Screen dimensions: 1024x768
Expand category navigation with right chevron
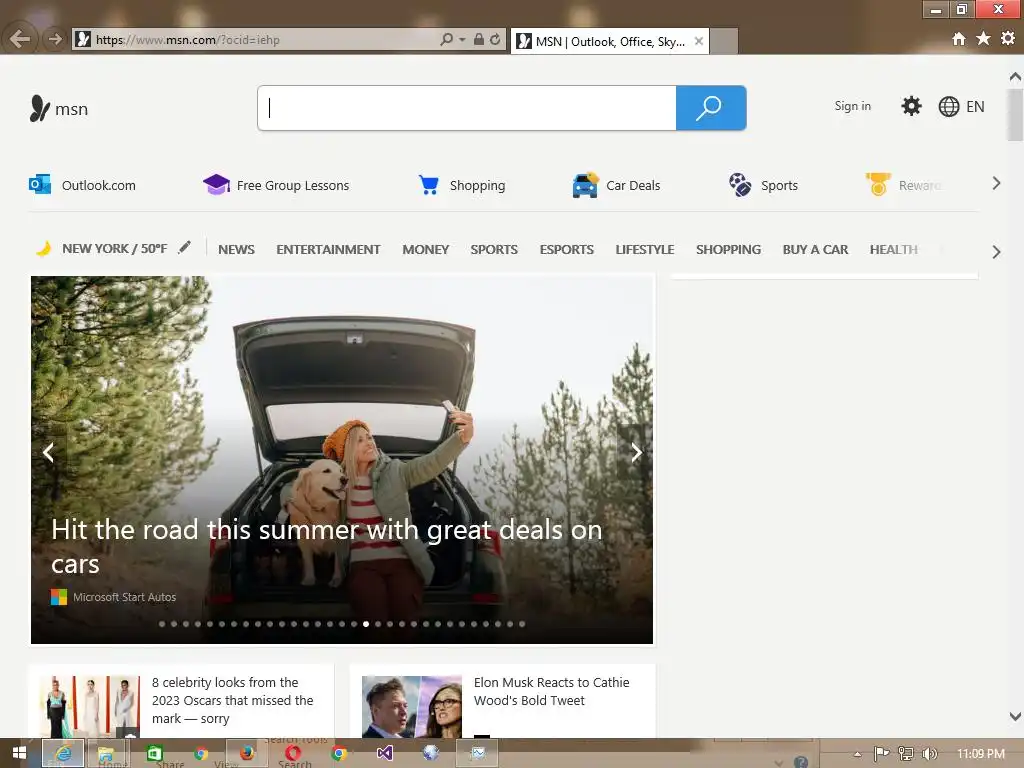click(996, 251)
